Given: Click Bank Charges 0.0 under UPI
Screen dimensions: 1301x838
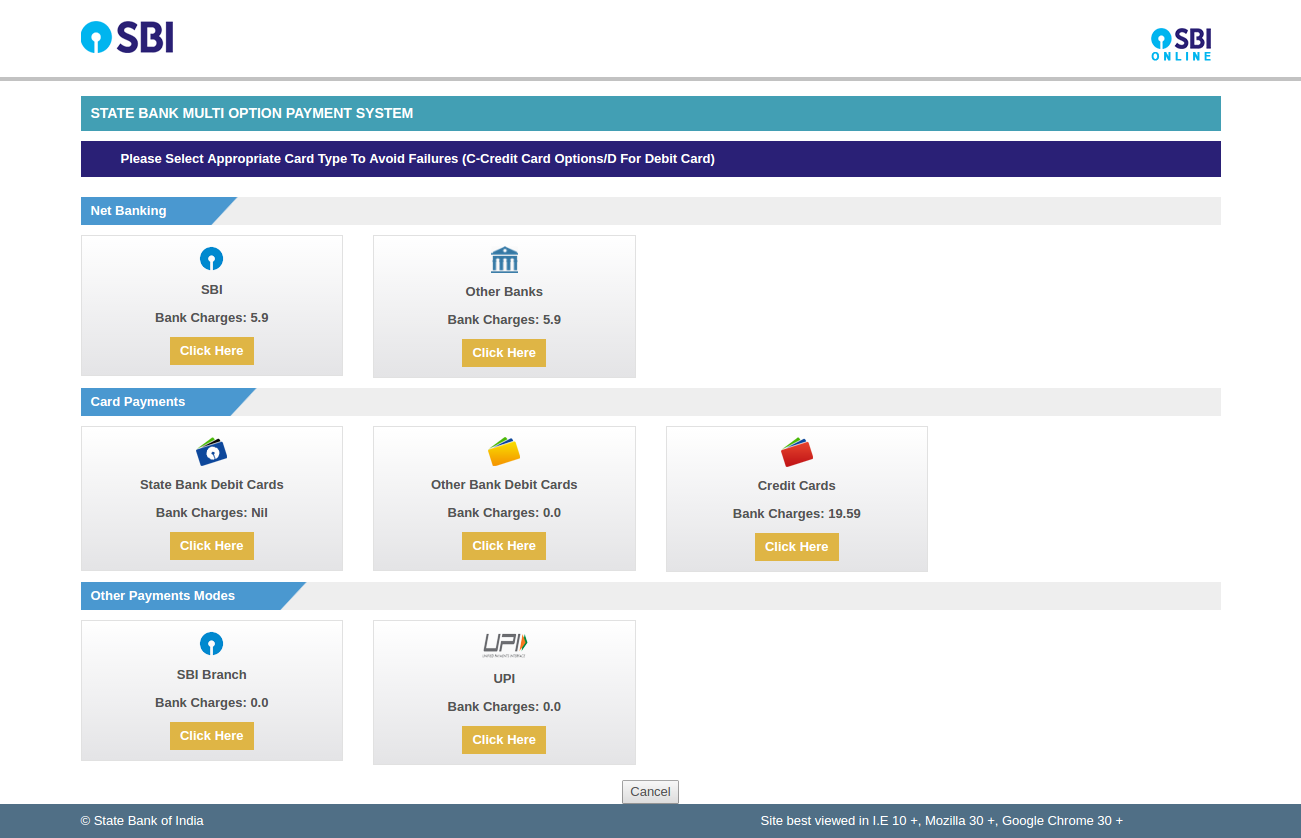Looking at the screenshot, I should (504, 707).
